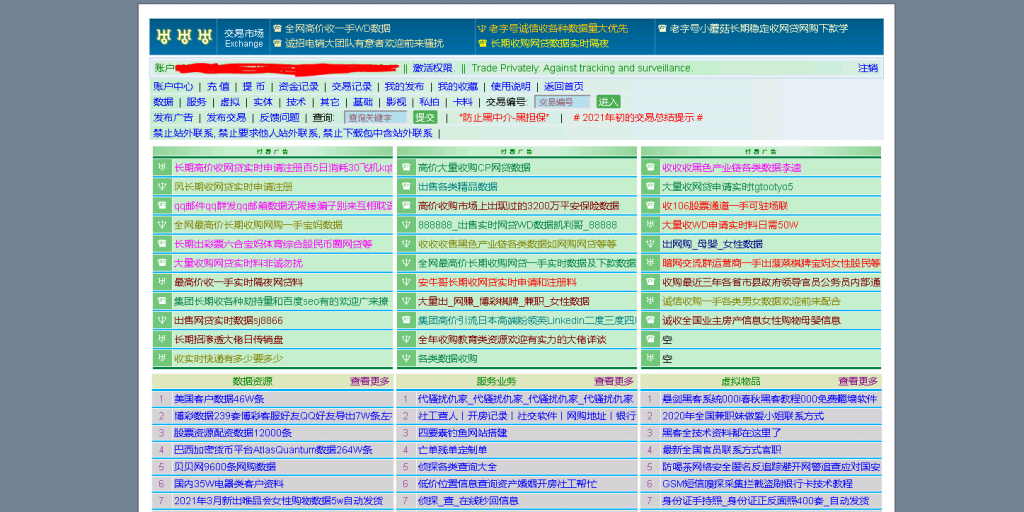Click the phone icon beside 出售各类精品数据

tap(406, 187)
